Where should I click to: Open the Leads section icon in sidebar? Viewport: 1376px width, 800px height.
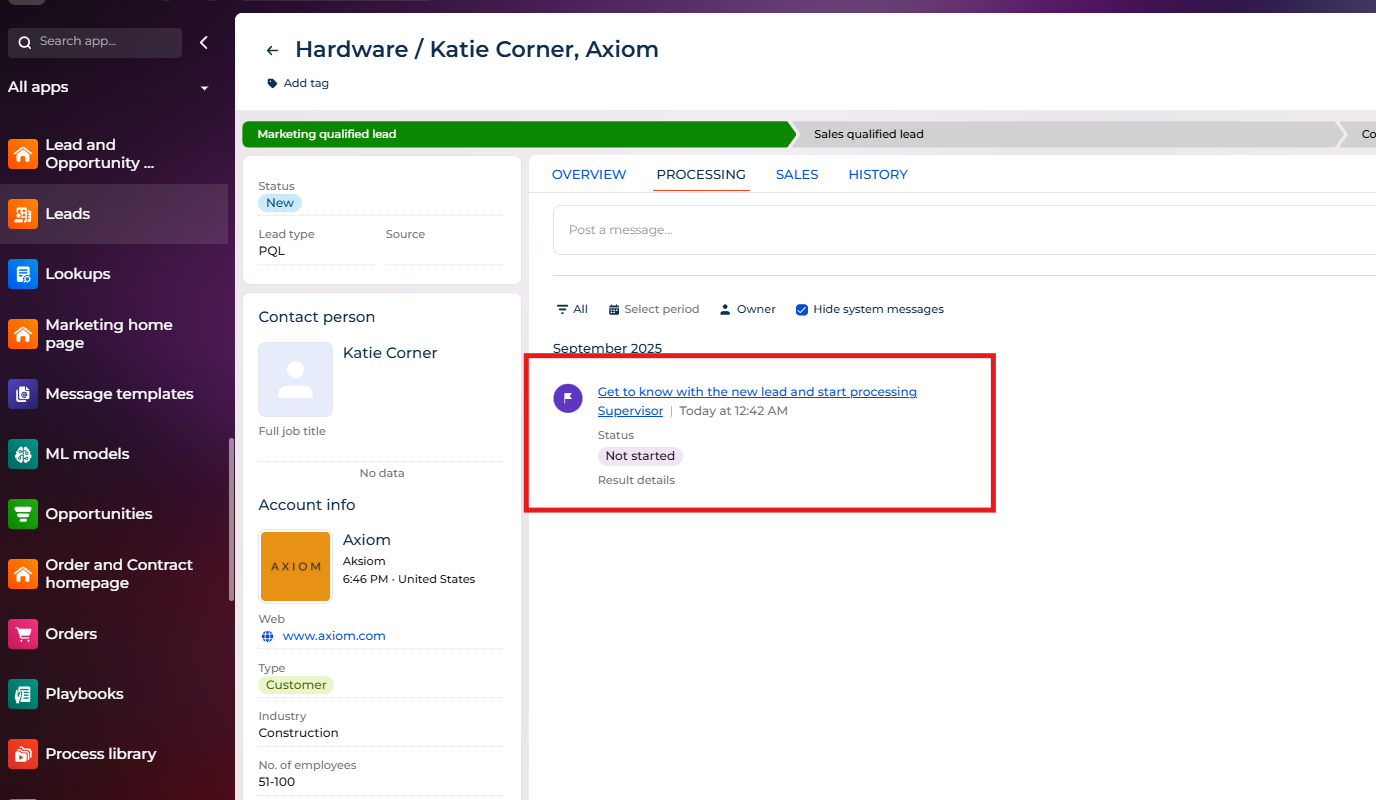point(23,214)
